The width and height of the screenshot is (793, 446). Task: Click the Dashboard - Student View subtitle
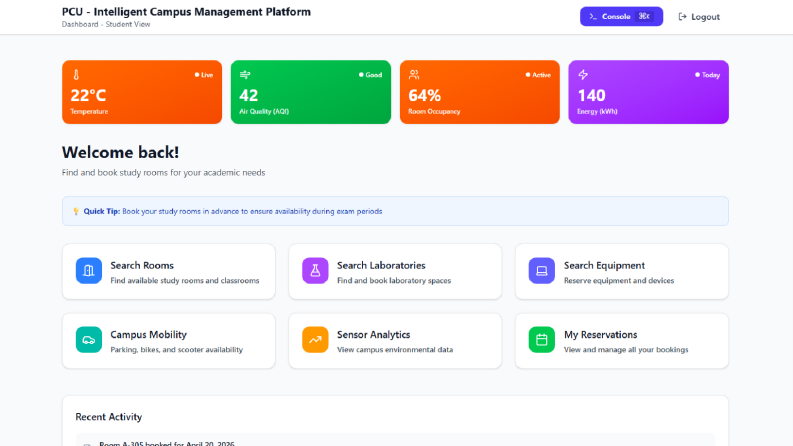[x=106, y=24]
